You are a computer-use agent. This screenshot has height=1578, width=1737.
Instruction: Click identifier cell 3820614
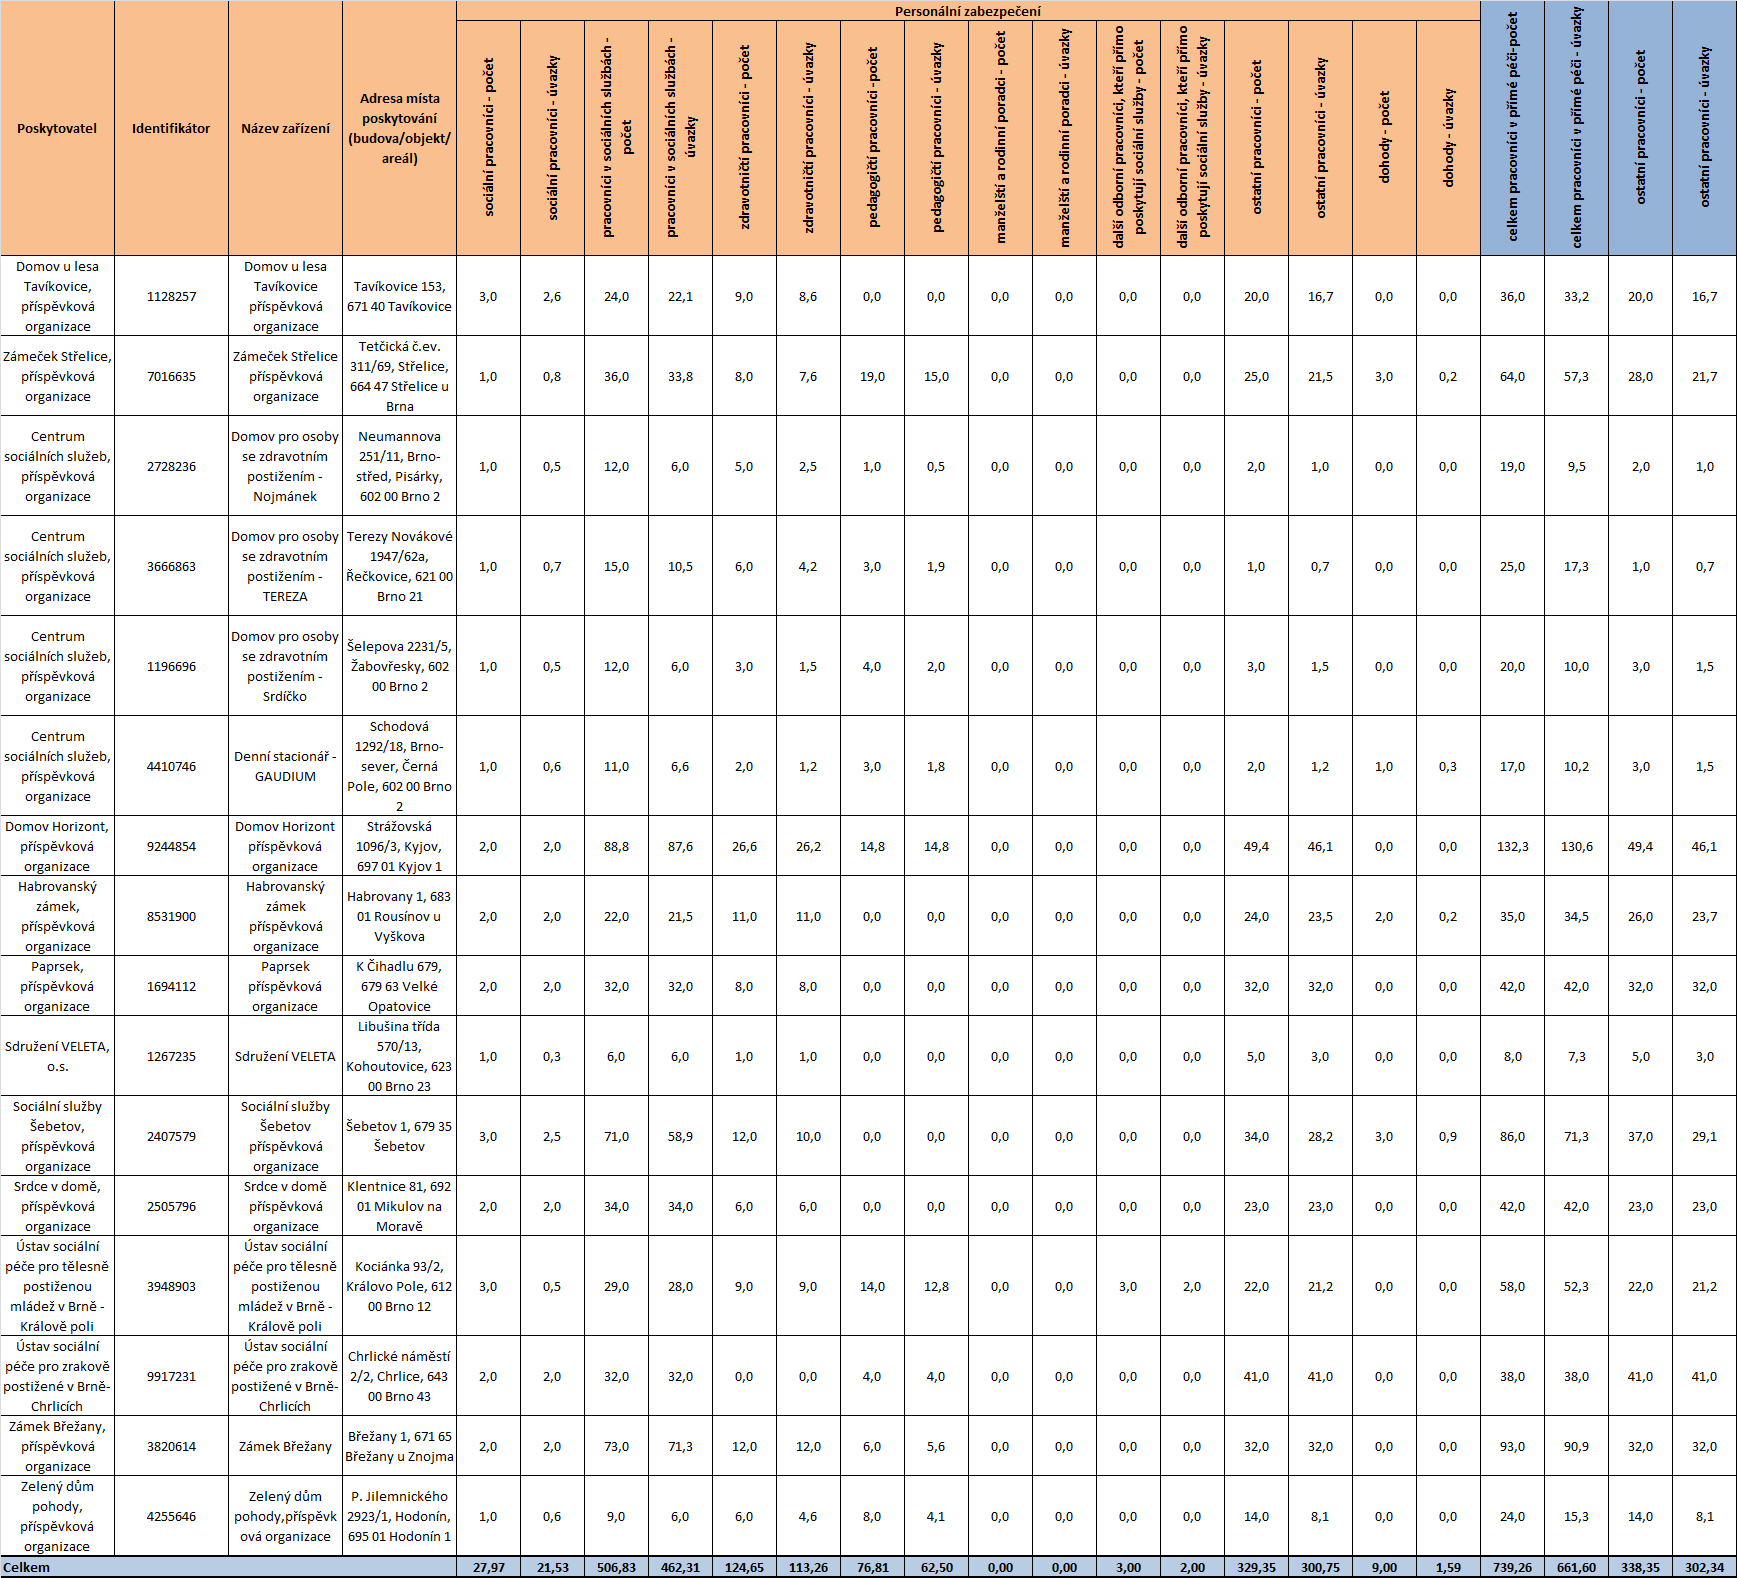pyautogui.click(x=171, y=1446)
